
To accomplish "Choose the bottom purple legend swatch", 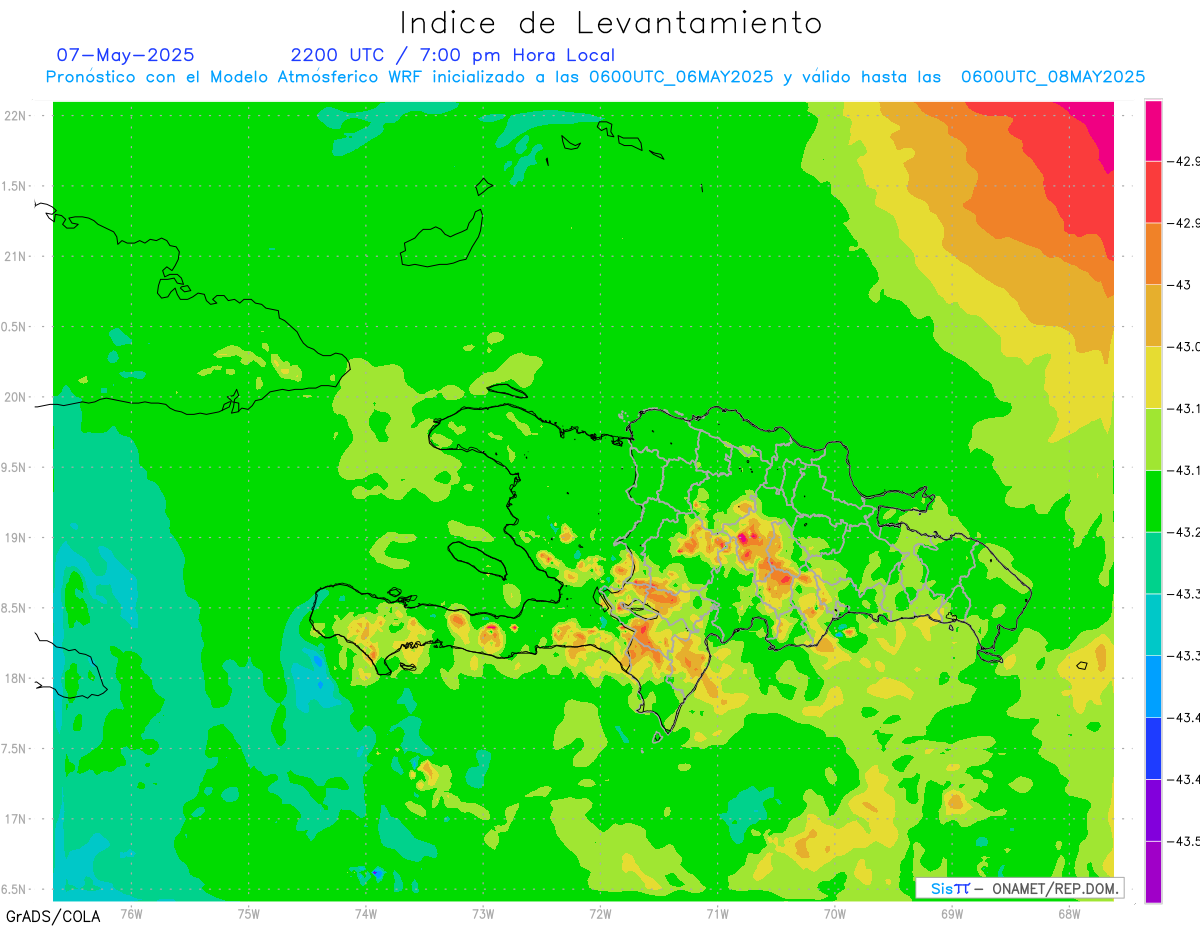I will [x=1153, y=871].
